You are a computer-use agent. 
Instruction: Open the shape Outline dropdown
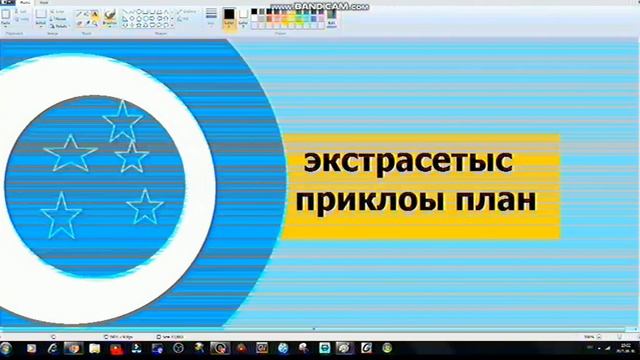click(187, 12)
